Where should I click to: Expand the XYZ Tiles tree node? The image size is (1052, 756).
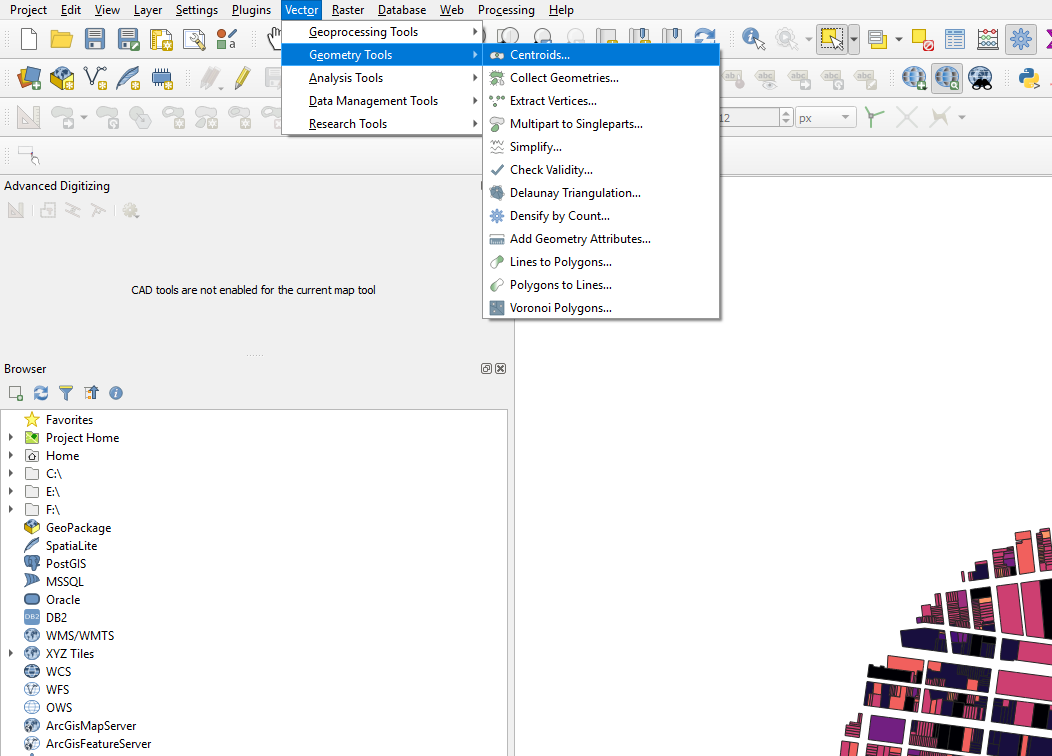tap(11, 654)
